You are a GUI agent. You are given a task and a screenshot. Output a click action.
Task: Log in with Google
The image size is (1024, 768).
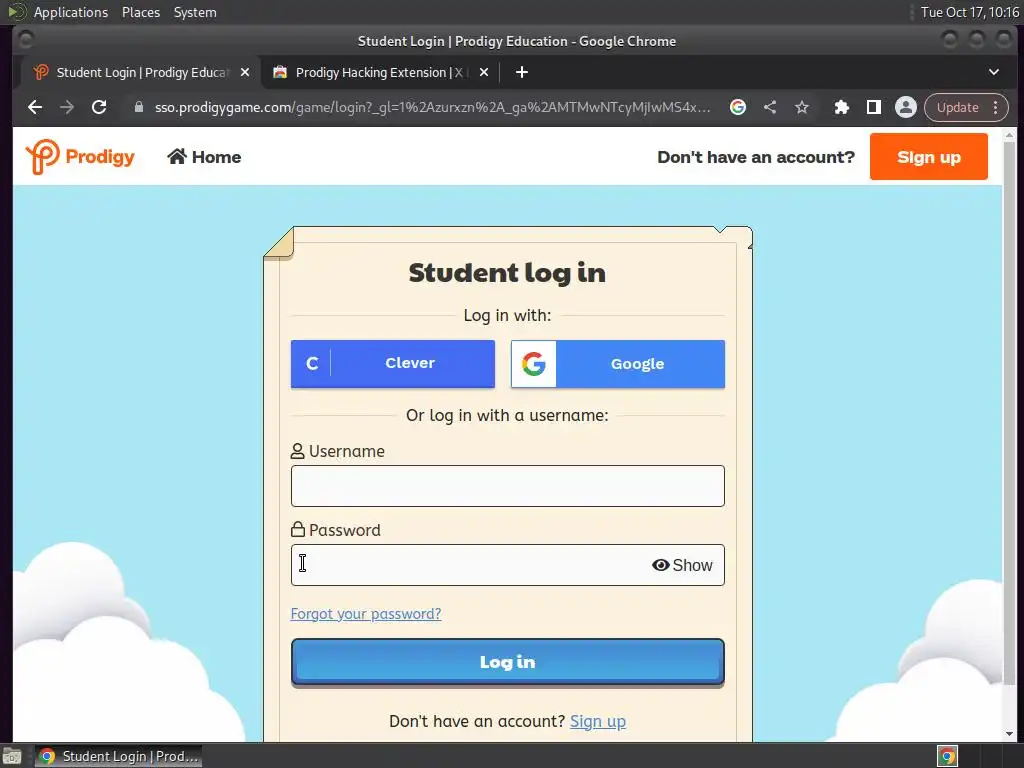click(x=617, y=364)
